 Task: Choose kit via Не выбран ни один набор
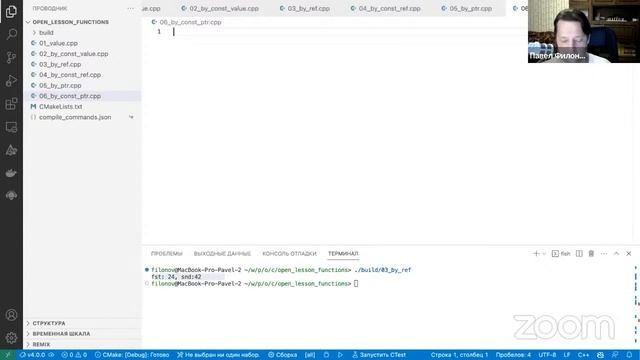pos(218,355)
